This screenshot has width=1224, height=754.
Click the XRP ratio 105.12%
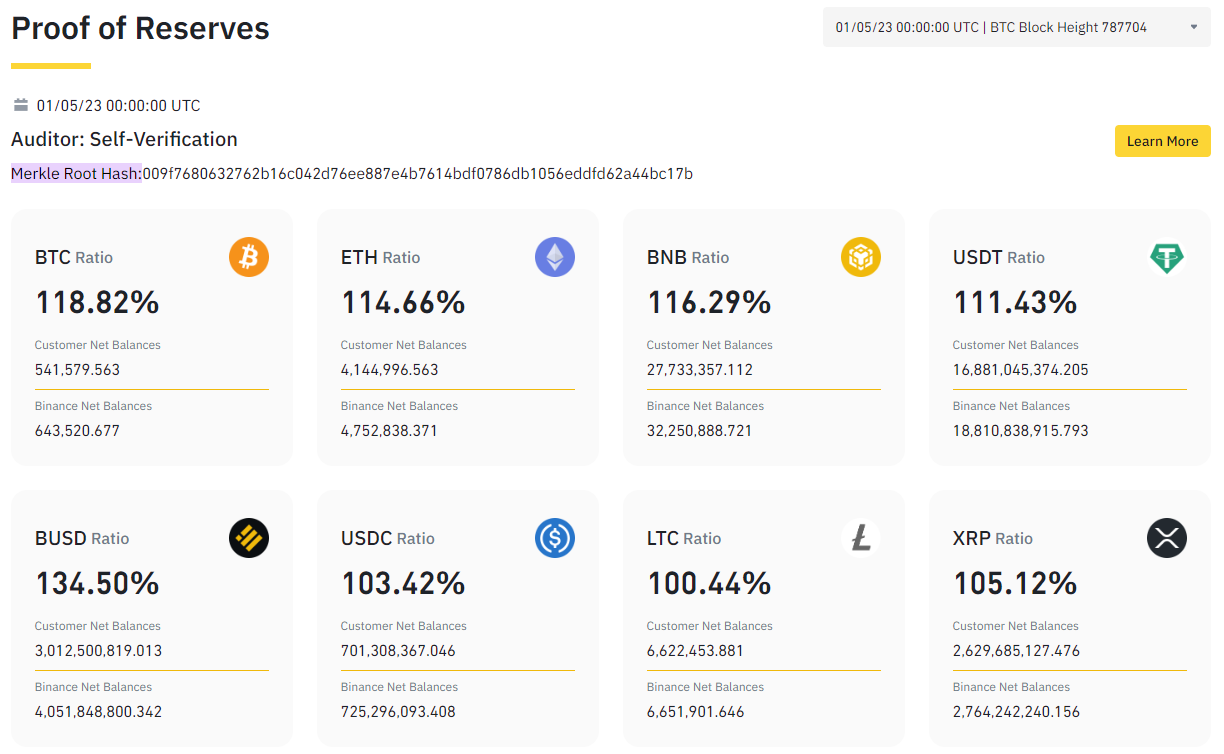(x=1015, y=583)
